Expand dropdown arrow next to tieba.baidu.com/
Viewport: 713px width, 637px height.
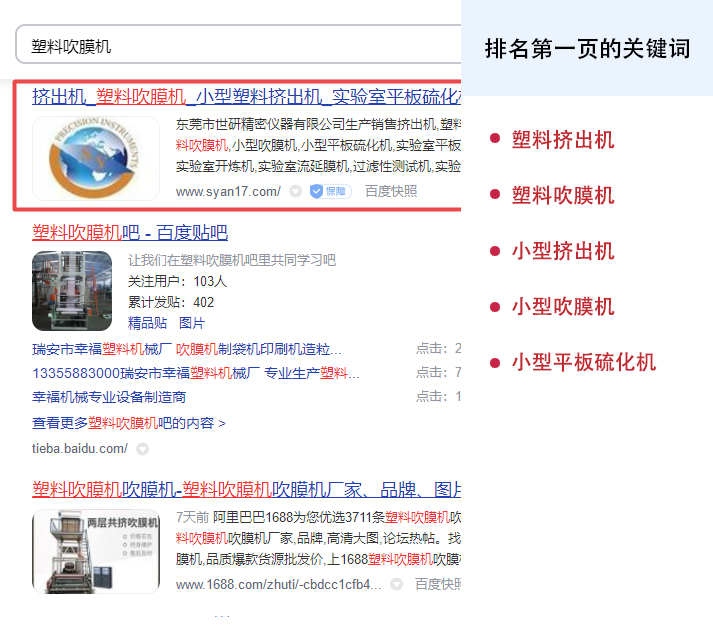142,449
